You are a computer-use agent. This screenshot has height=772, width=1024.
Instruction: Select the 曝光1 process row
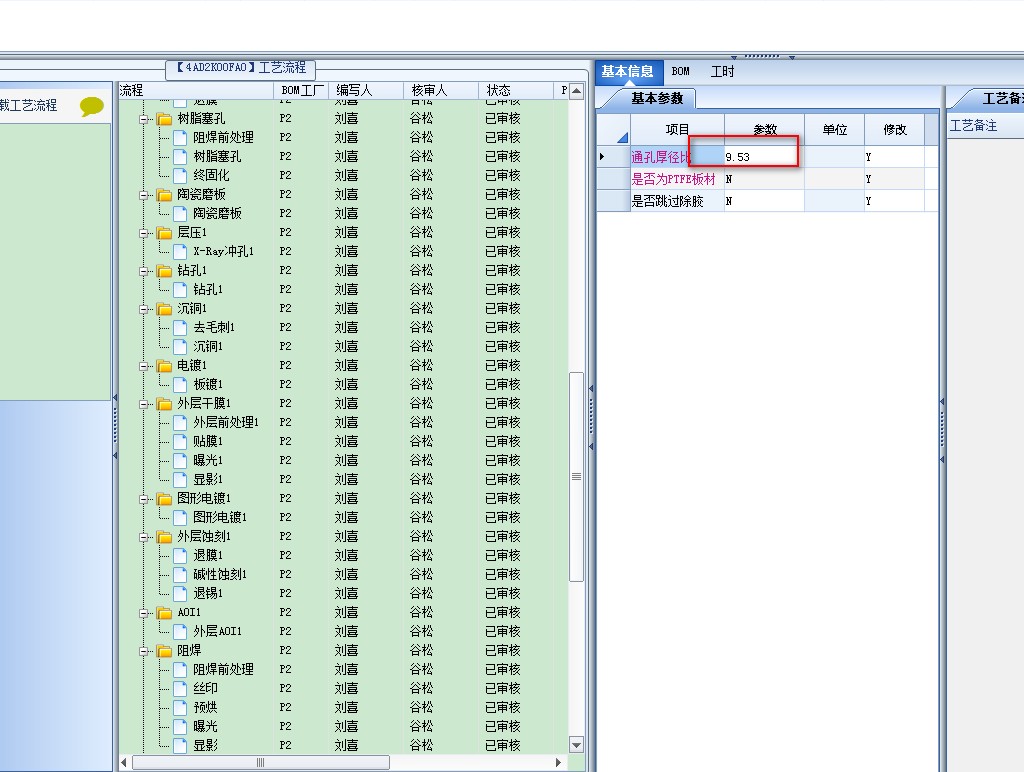click(208, 460)
